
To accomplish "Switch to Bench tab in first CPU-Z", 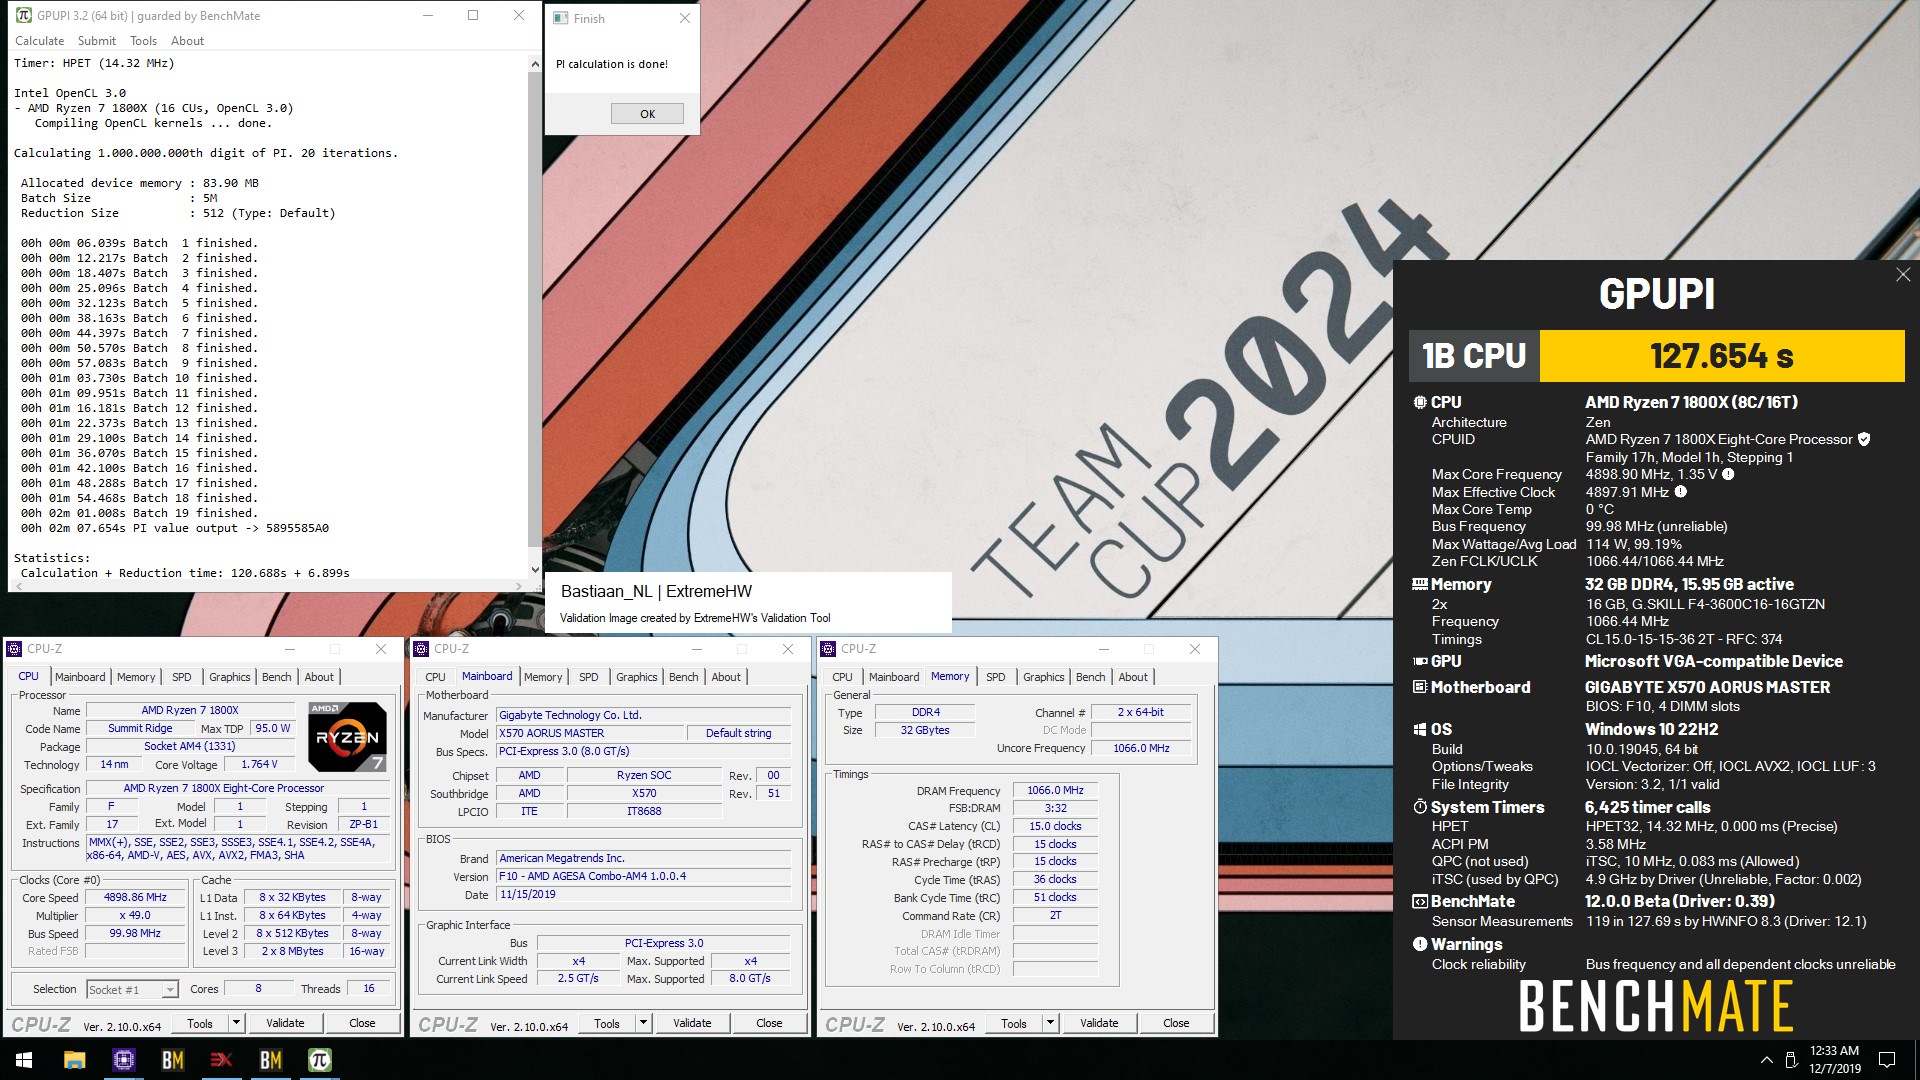I will [277, 677].
